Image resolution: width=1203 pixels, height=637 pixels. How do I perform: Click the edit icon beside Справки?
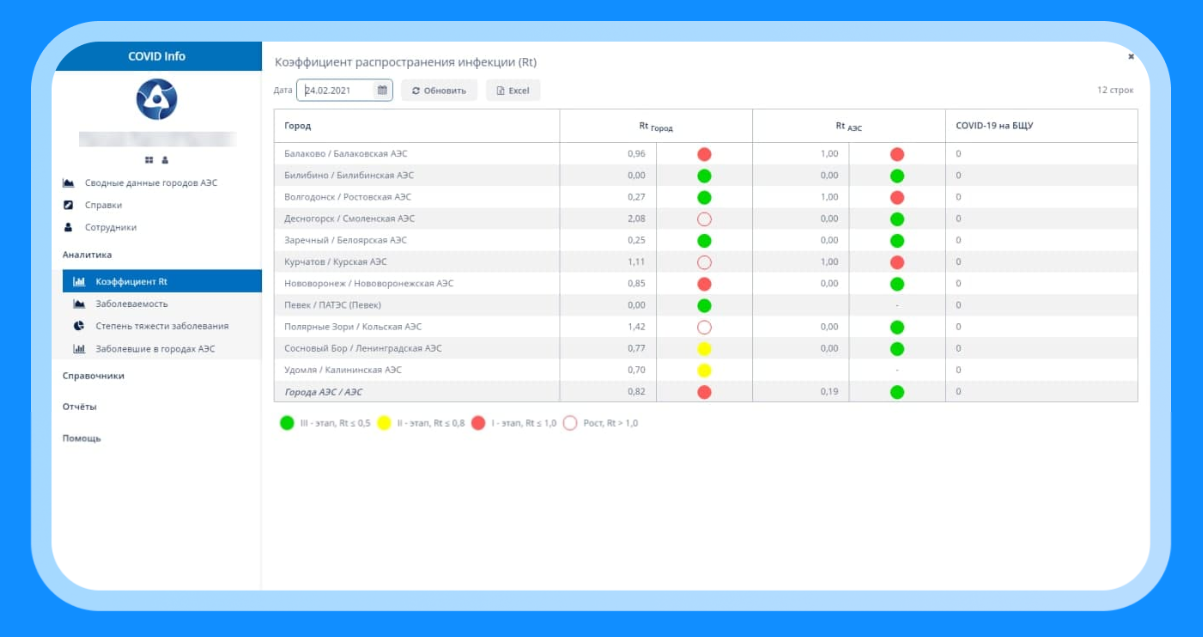pyautogui.click(x=69, y=205)
